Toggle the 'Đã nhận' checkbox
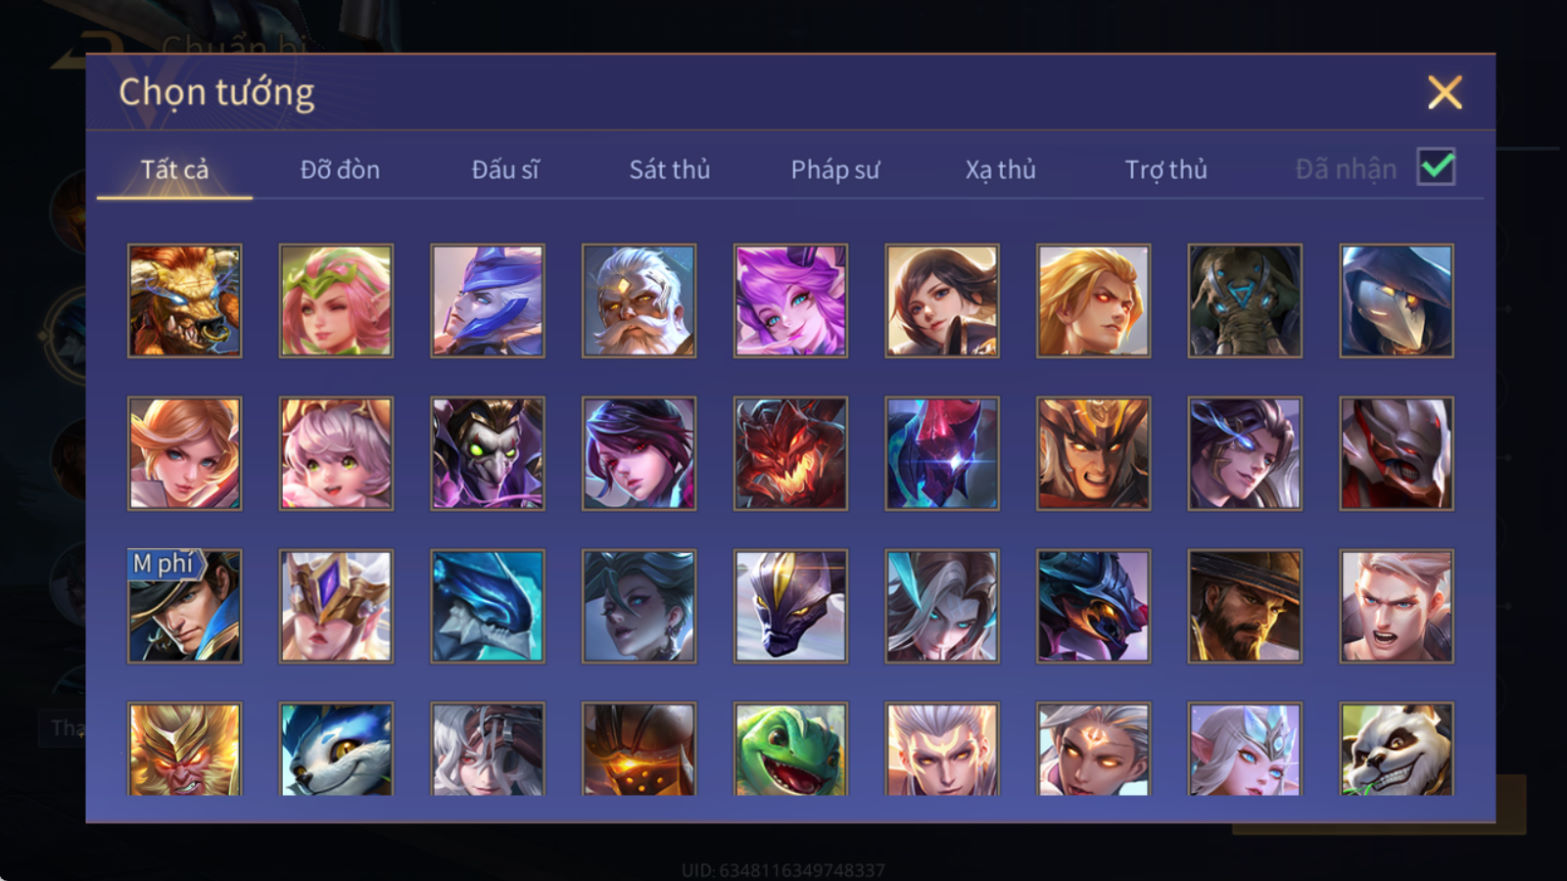1567x881 pixels. tap(1436, 167)
